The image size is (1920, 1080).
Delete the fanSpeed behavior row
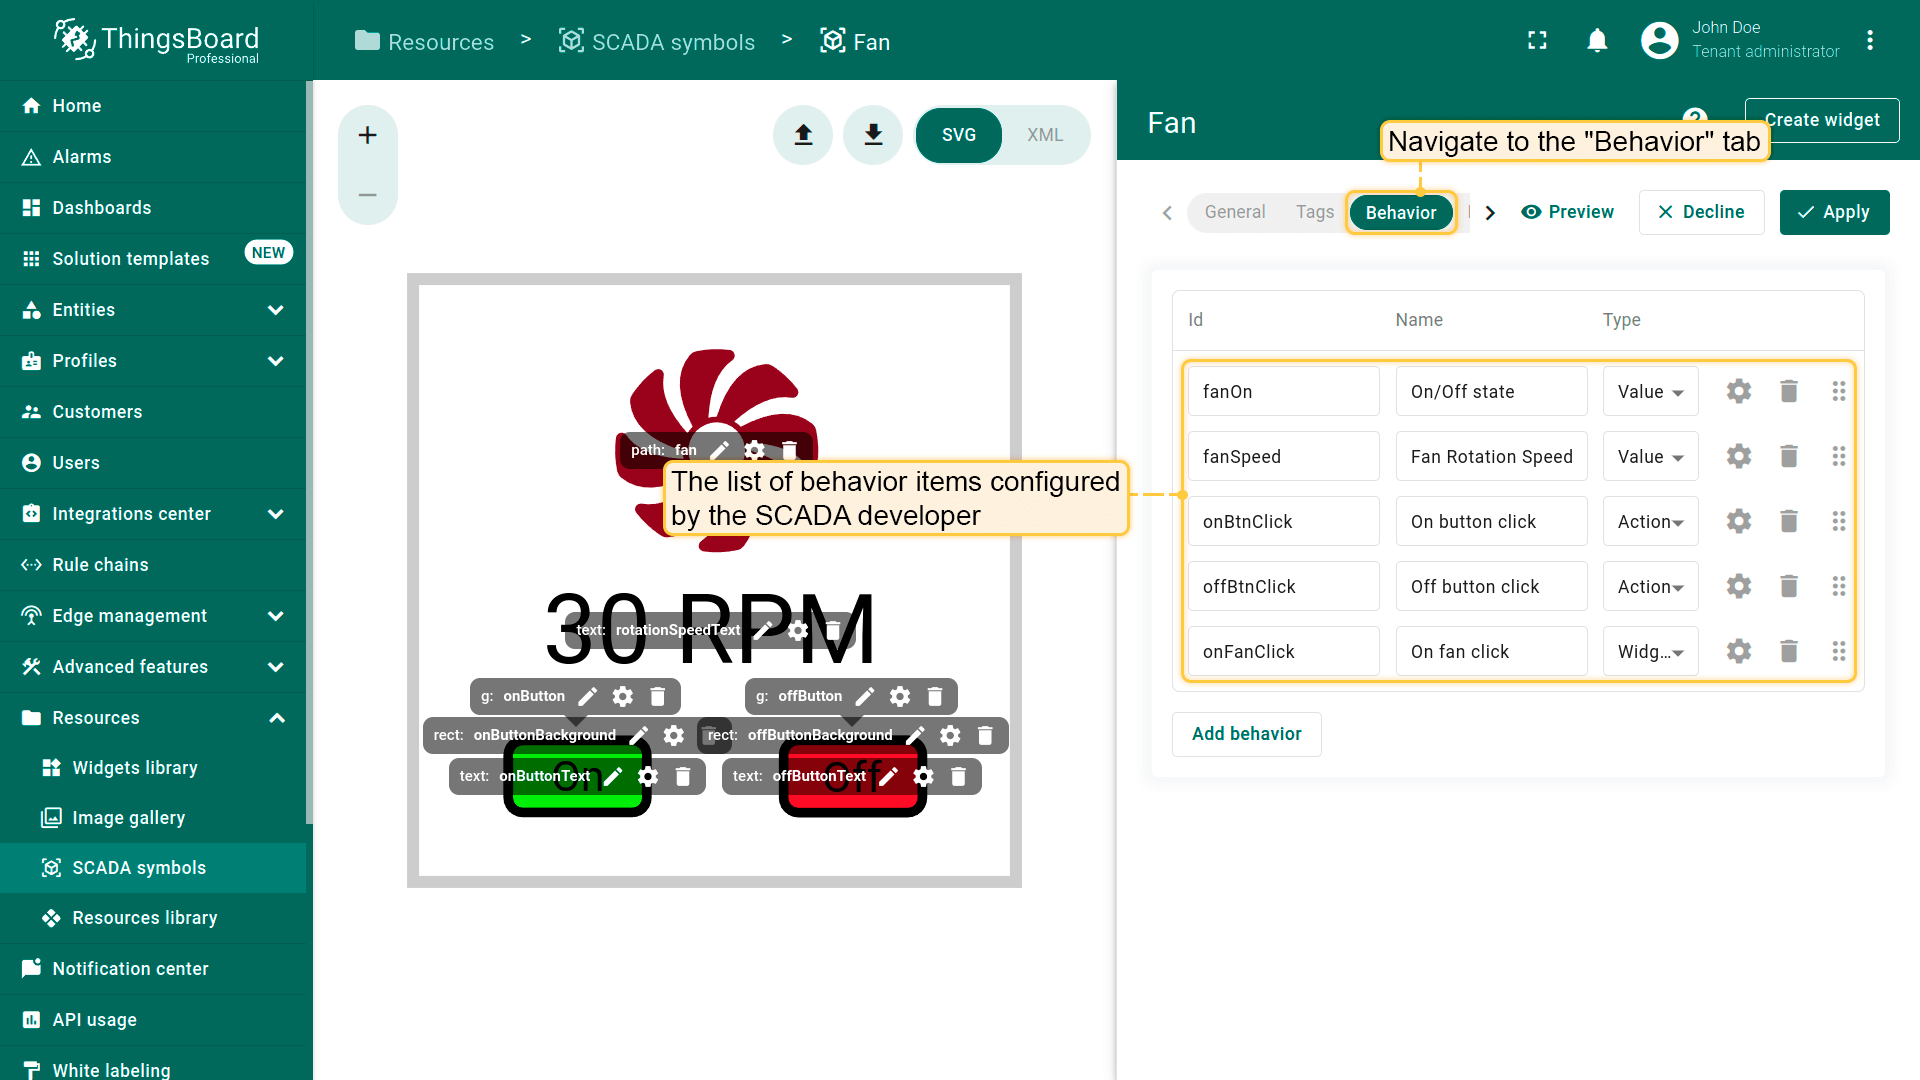1789,456
